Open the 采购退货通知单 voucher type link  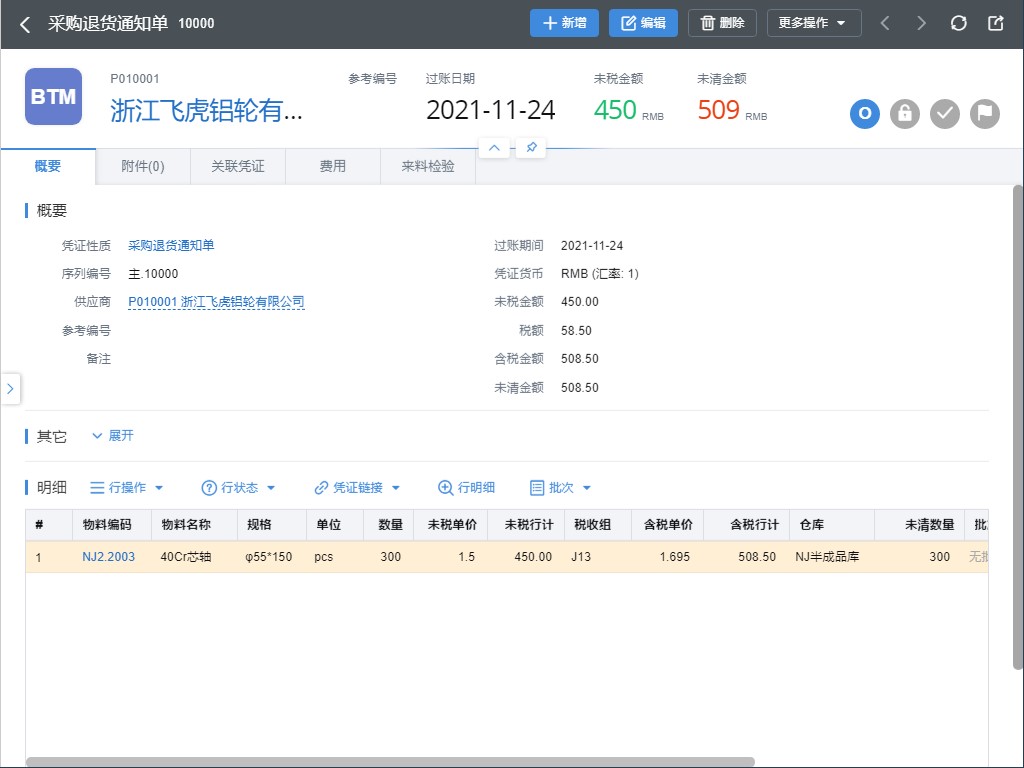[x=171, y=246]
